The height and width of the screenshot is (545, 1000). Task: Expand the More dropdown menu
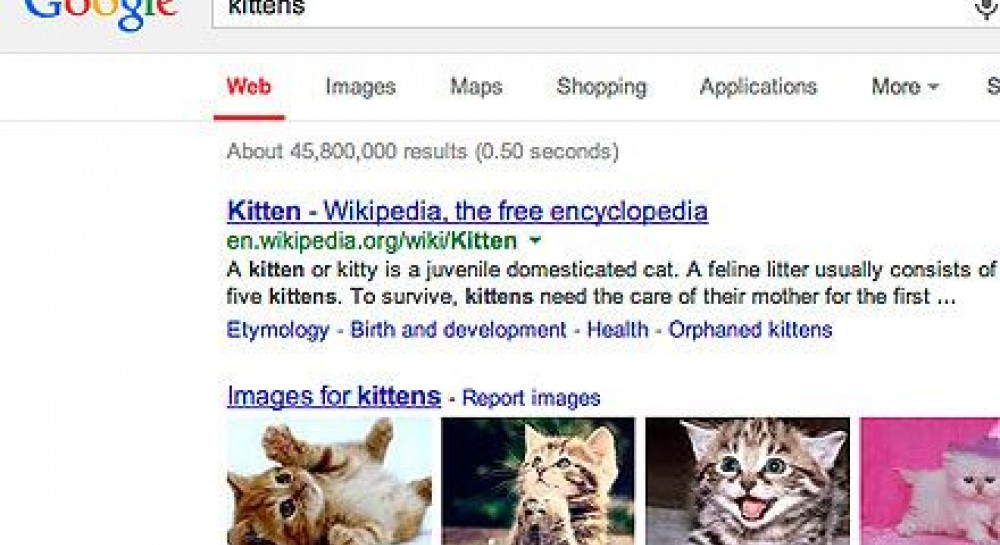tap(905, 87)
